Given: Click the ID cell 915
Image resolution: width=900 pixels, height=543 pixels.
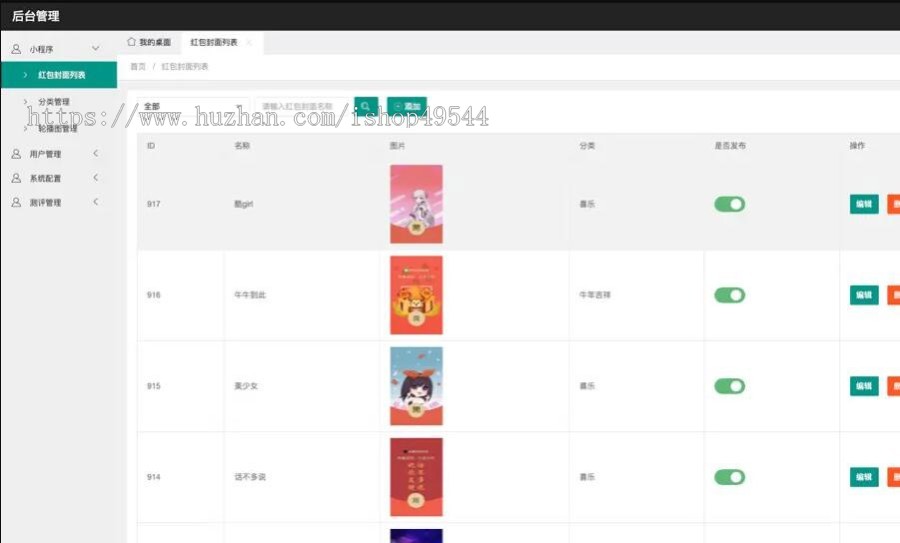Looking at the screenshot, I should point(153,386).
